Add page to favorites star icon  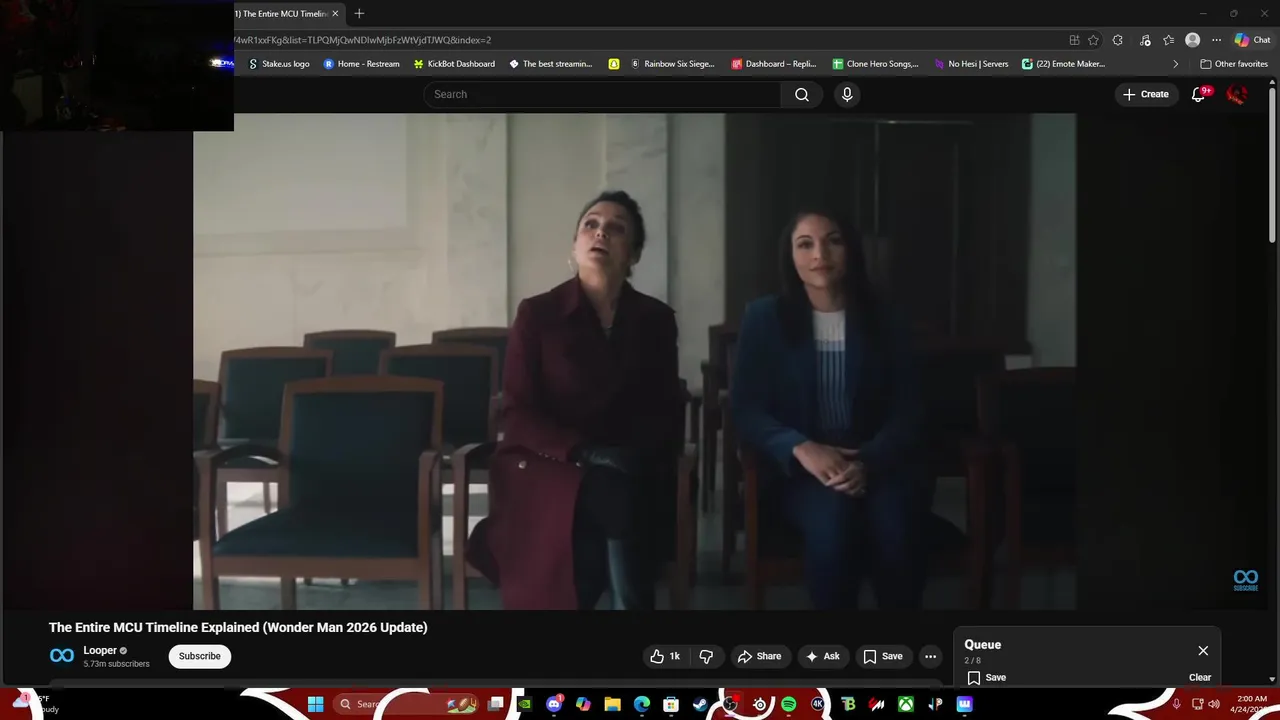tap(1093, 40)
